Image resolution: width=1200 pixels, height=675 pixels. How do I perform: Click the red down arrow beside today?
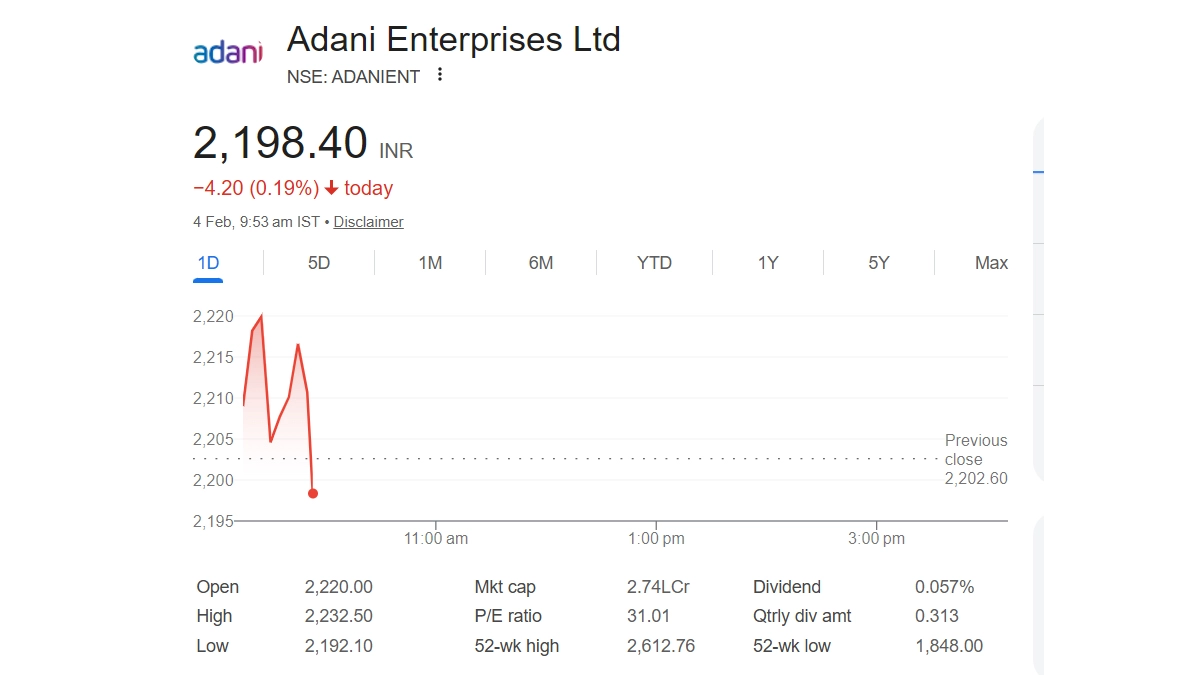click(x=332, y=188)
